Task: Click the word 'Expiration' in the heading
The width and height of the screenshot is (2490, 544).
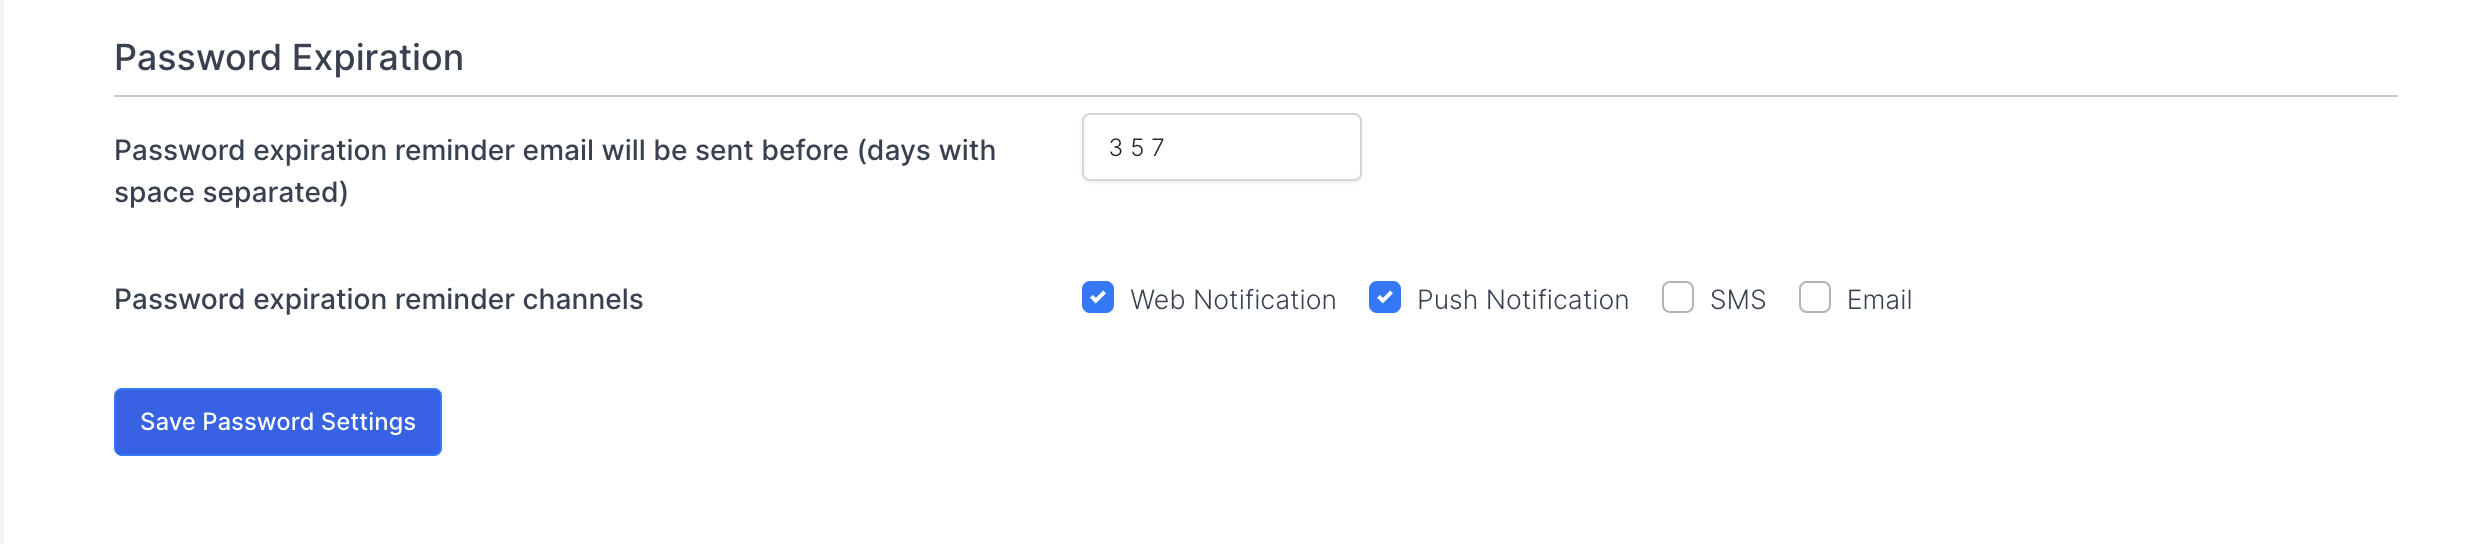Action: (377, 58)
